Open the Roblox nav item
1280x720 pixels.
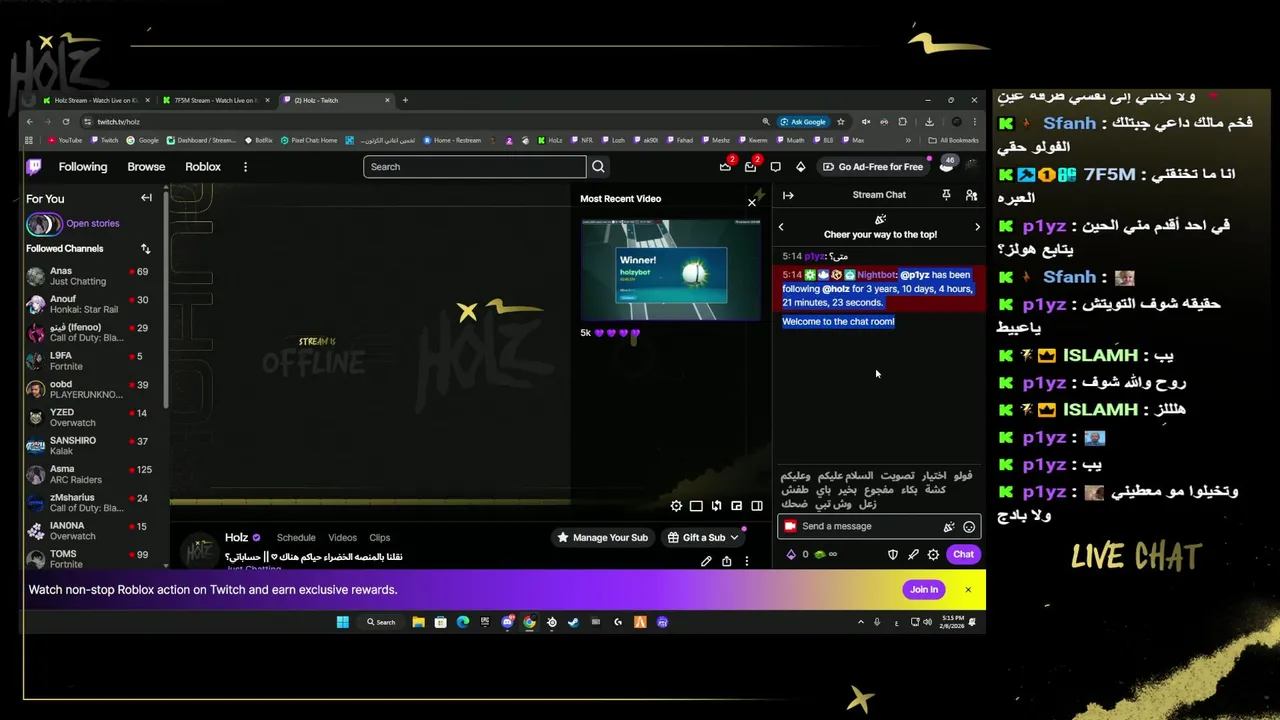point(203,167)
